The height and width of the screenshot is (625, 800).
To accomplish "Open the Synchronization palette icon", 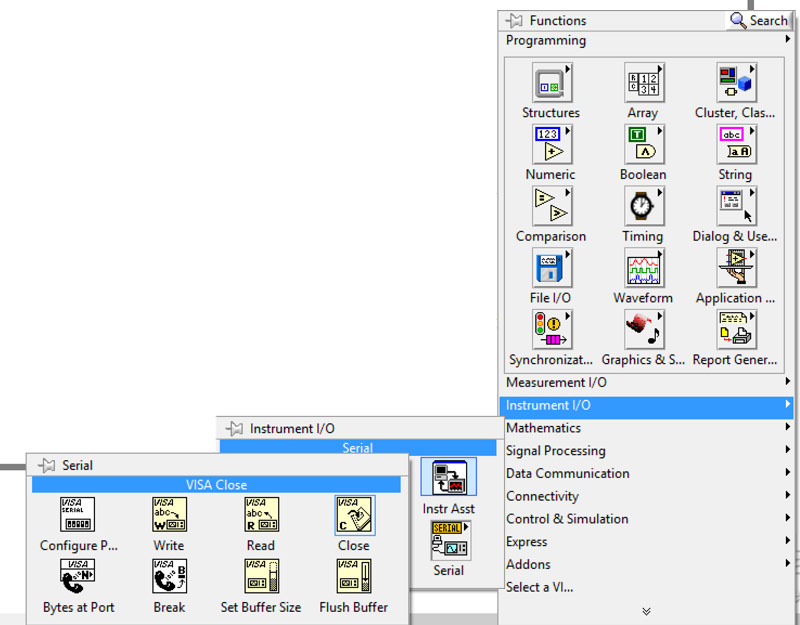I will [x=552, y=330].
